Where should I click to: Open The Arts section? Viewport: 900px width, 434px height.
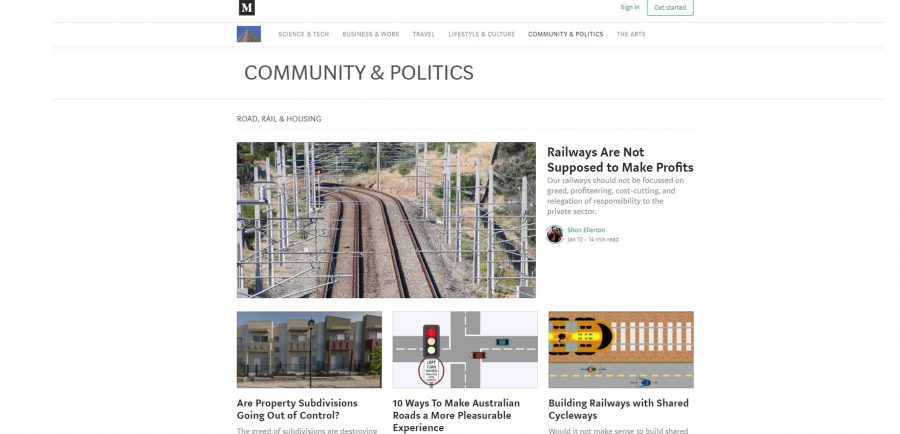pyautogui.click(x=631, y=34)
